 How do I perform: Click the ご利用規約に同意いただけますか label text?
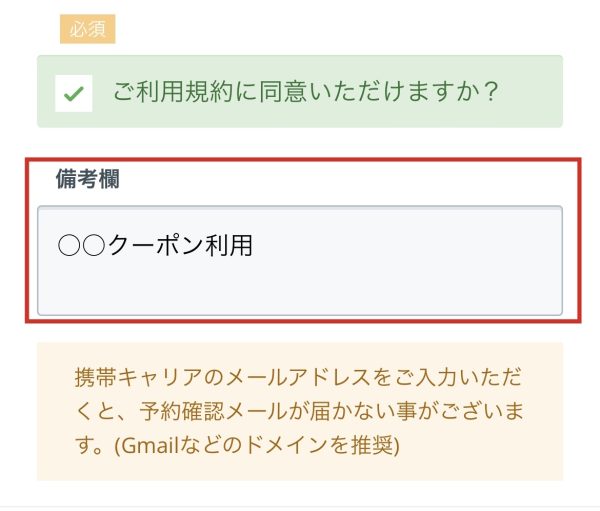305,92
